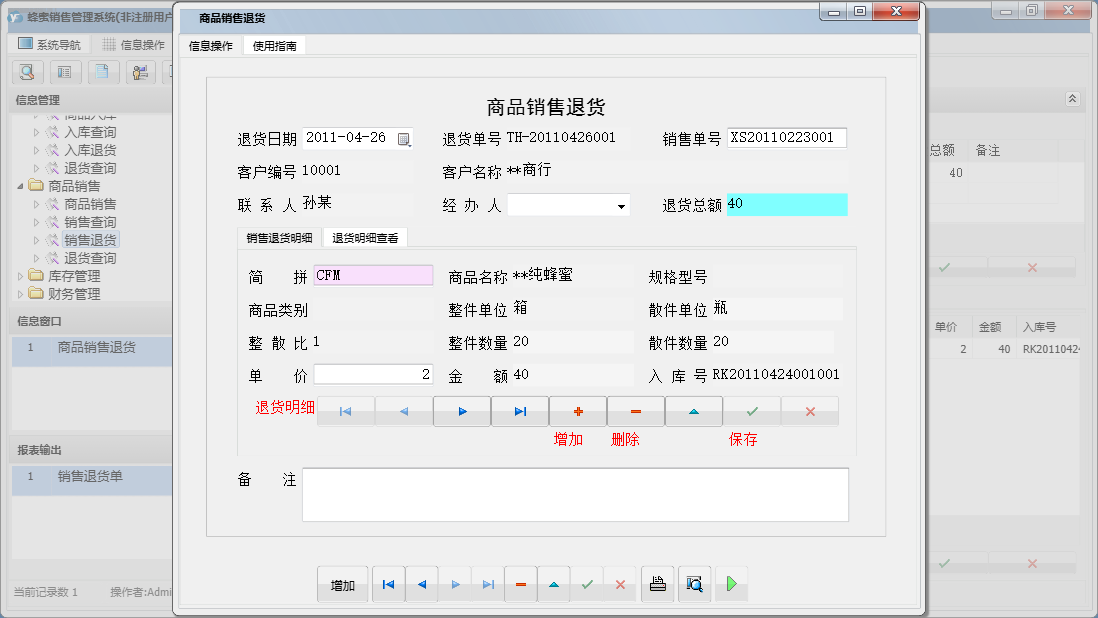
Task: Expand the 入库查询 tree node
Action: coord(36,132)
